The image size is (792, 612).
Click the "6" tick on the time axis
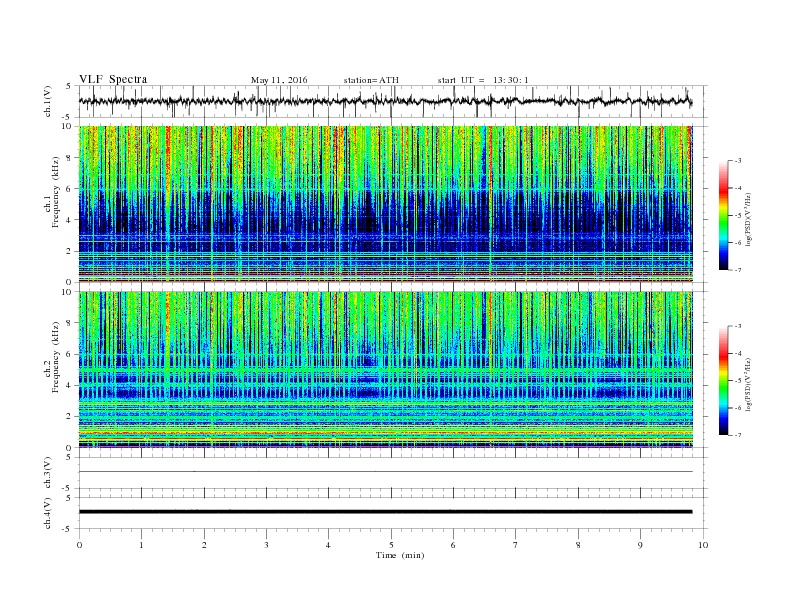point(453,545)
